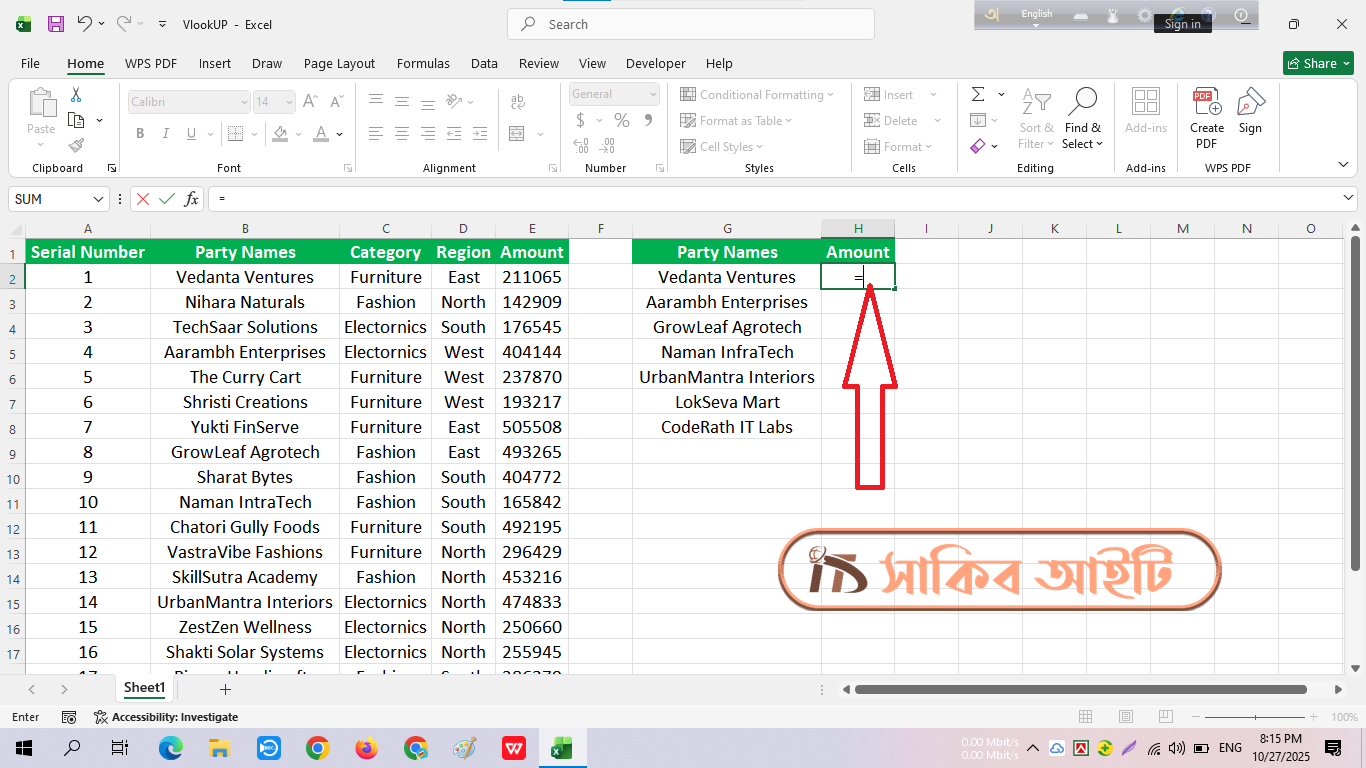Open the Formulas ribbon tab
1366x768 pixels.
423,63
